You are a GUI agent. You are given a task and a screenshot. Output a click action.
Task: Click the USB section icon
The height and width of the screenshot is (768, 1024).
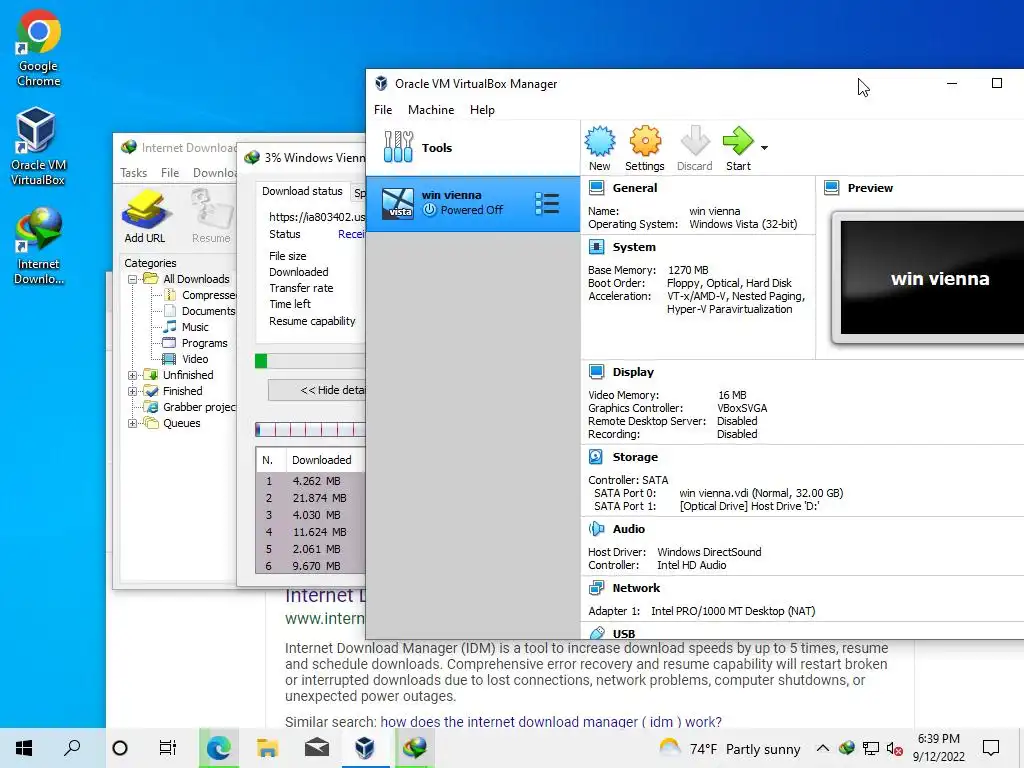pos(596,633)
